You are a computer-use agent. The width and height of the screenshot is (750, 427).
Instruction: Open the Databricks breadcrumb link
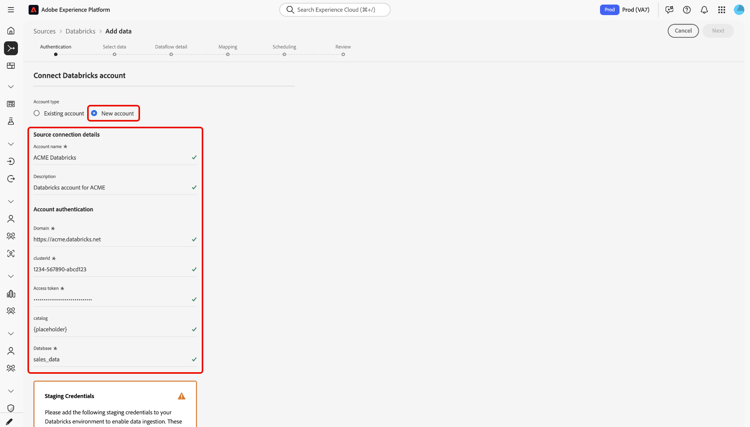(80, 31)
